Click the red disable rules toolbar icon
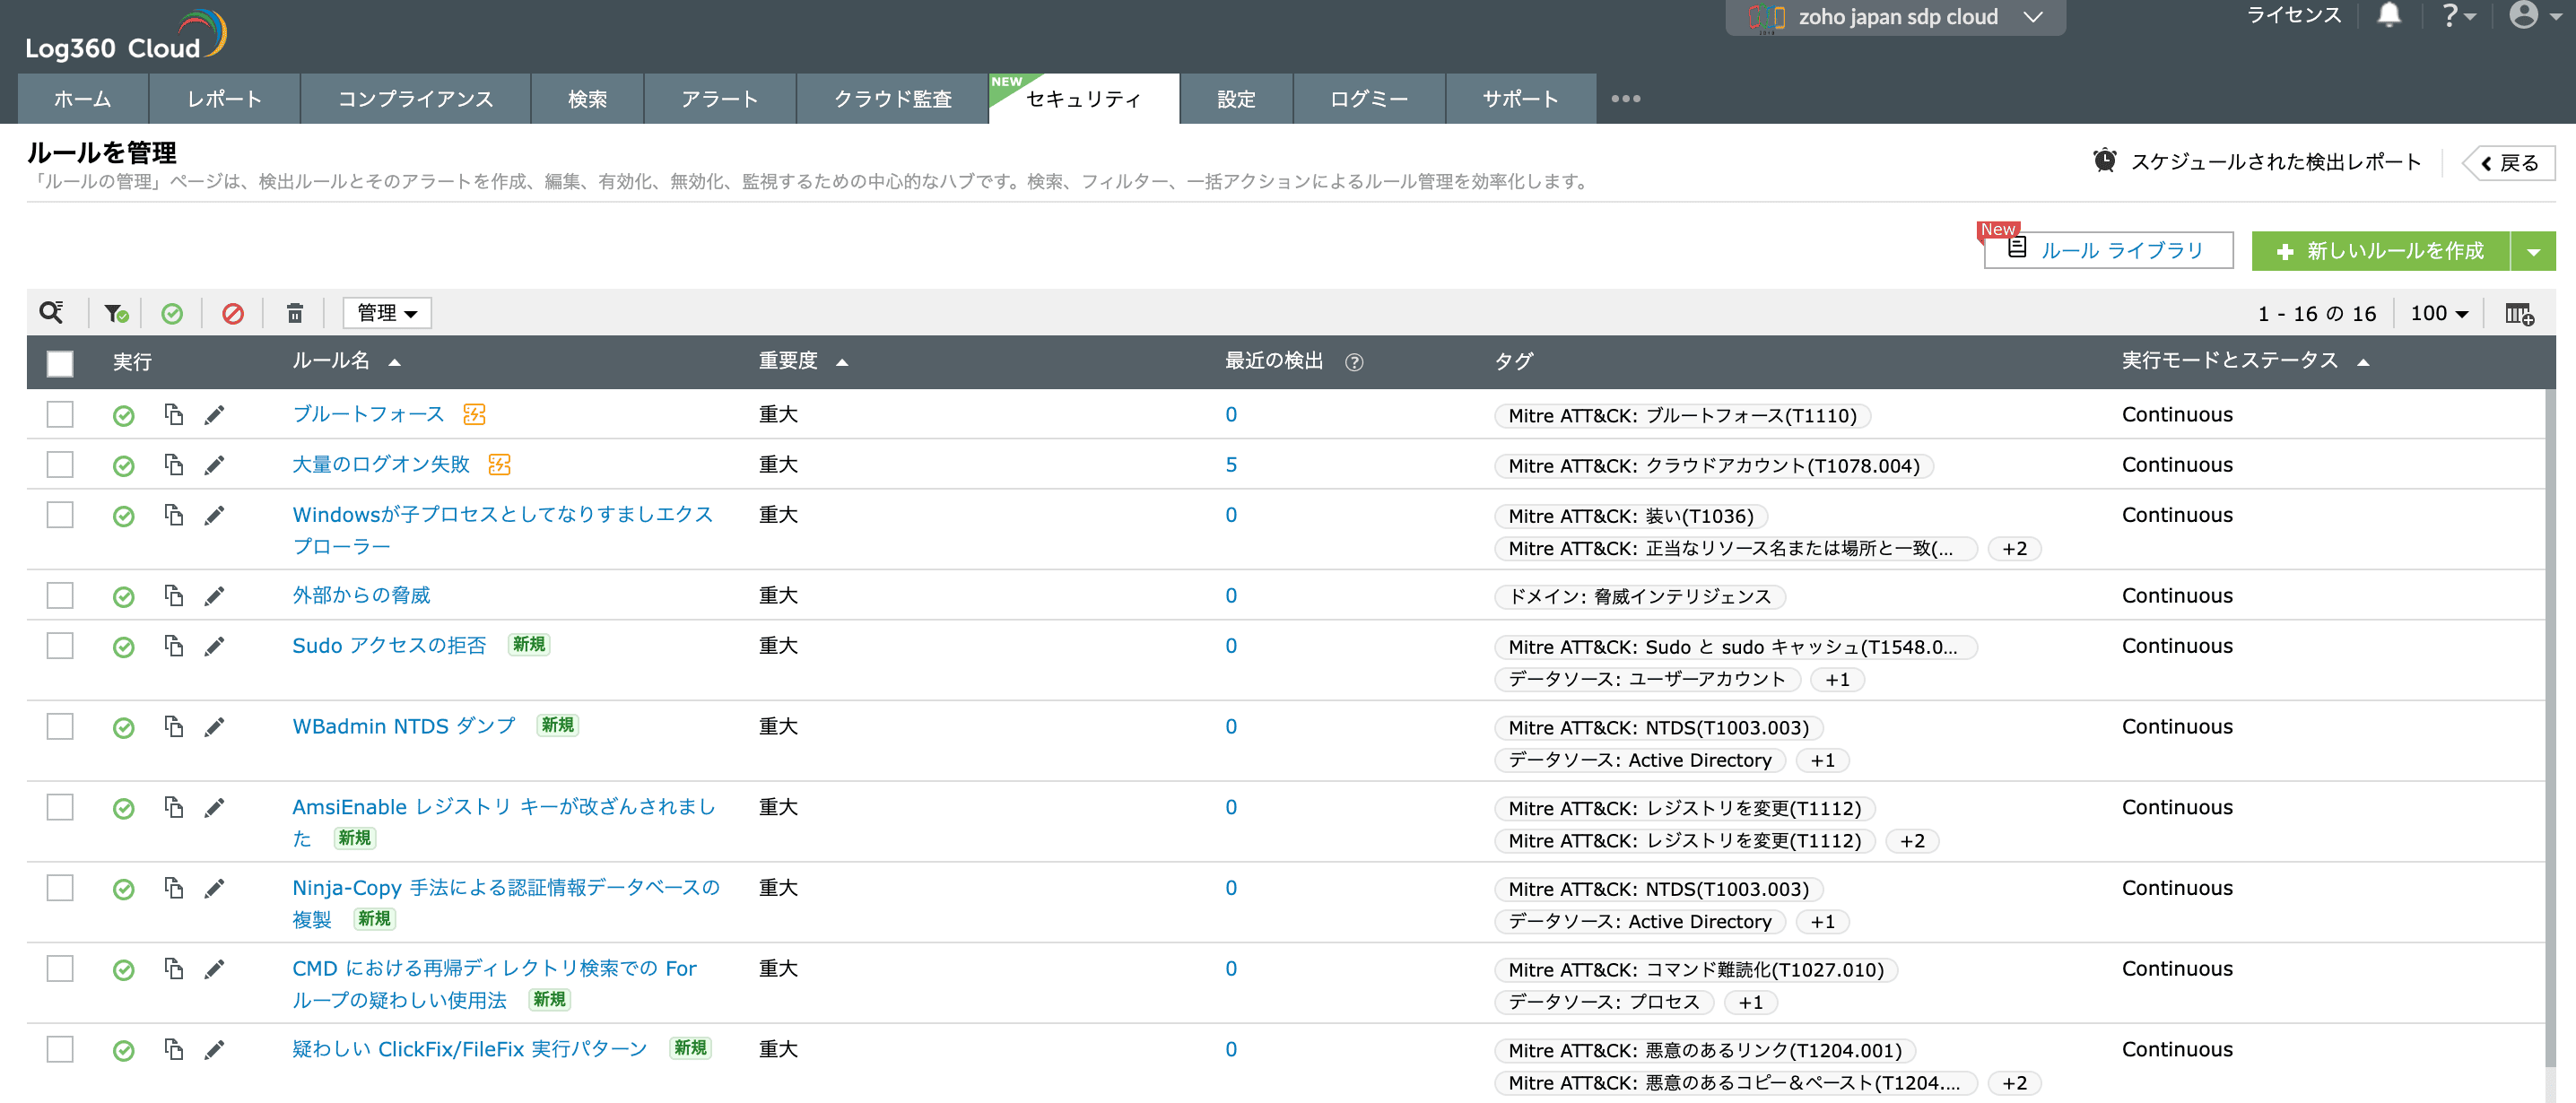Viewport: 2576px width, 1103px height. tap(233, 314)
